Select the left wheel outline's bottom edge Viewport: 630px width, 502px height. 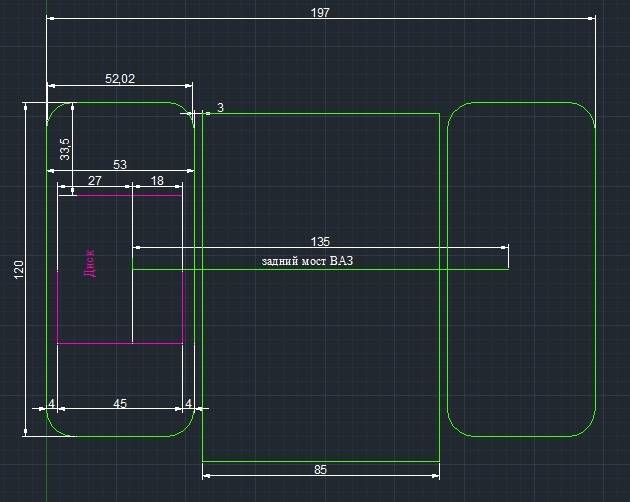coord(120,436)
